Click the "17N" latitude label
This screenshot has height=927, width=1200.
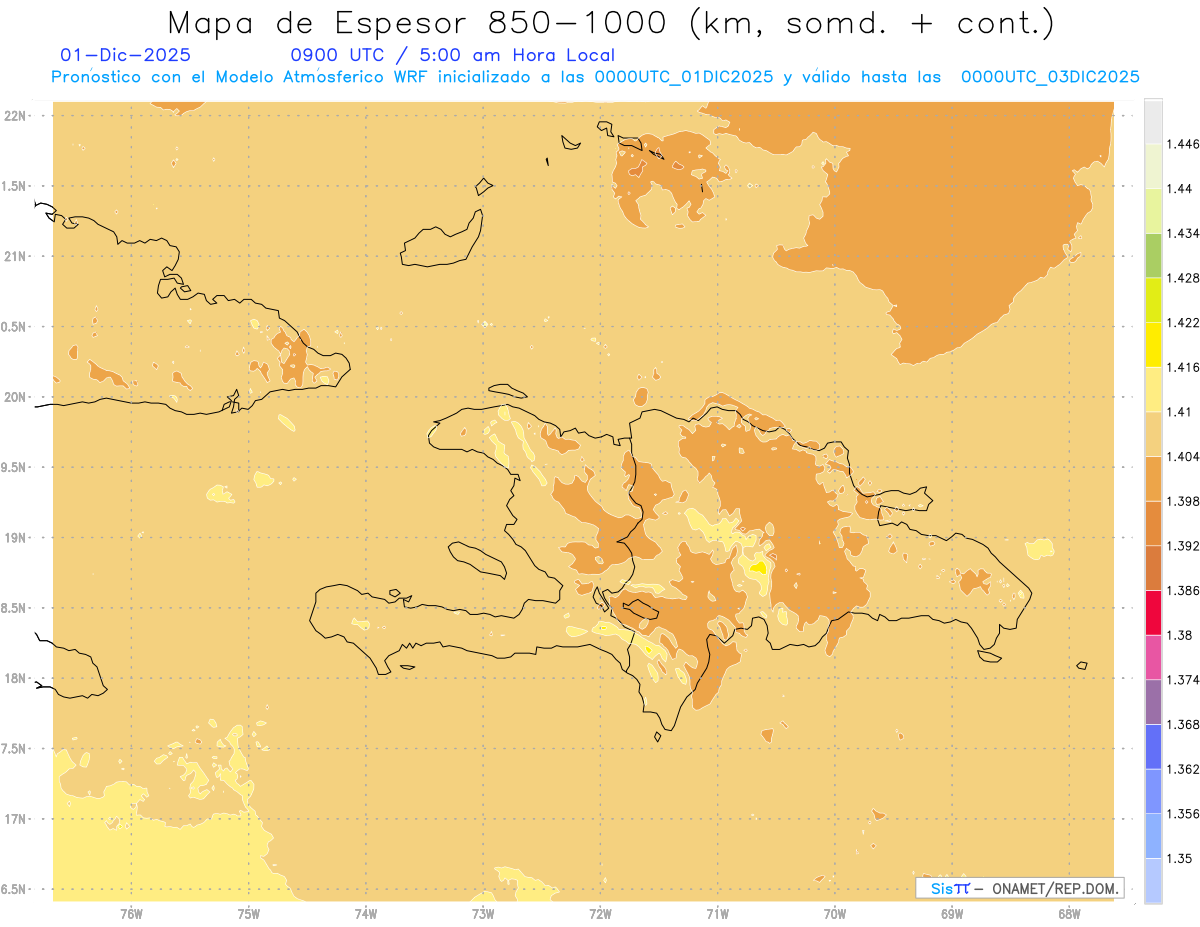click(x=15, y=819)
